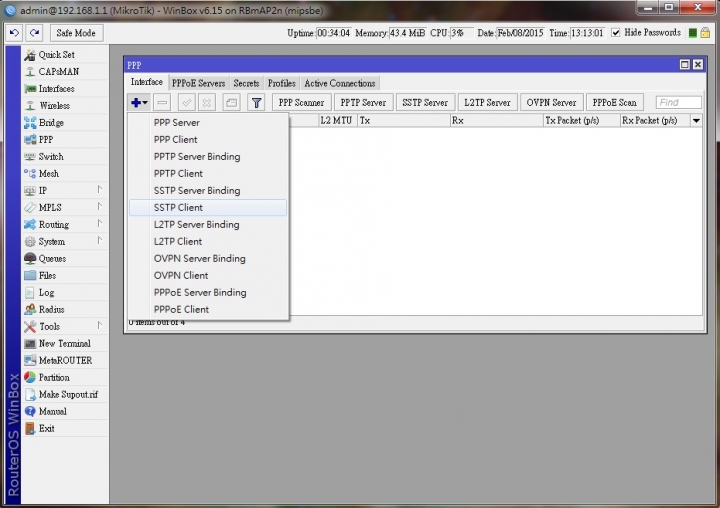This screenshot has width=720, height=508.
Task: Click the remove (minus) toolbar button
Action: click(162, 102)
